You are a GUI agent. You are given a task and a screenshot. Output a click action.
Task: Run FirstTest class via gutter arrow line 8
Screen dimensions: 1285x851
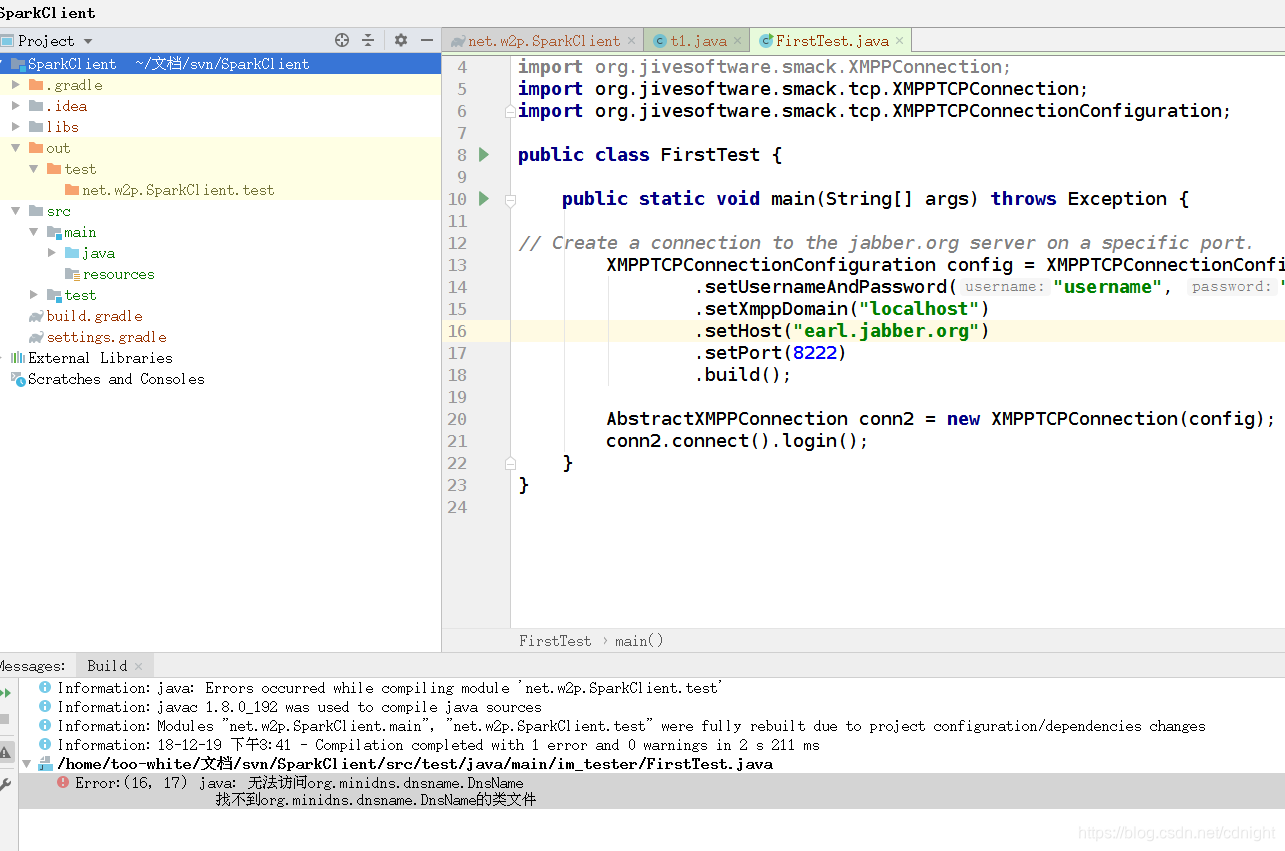484,154
